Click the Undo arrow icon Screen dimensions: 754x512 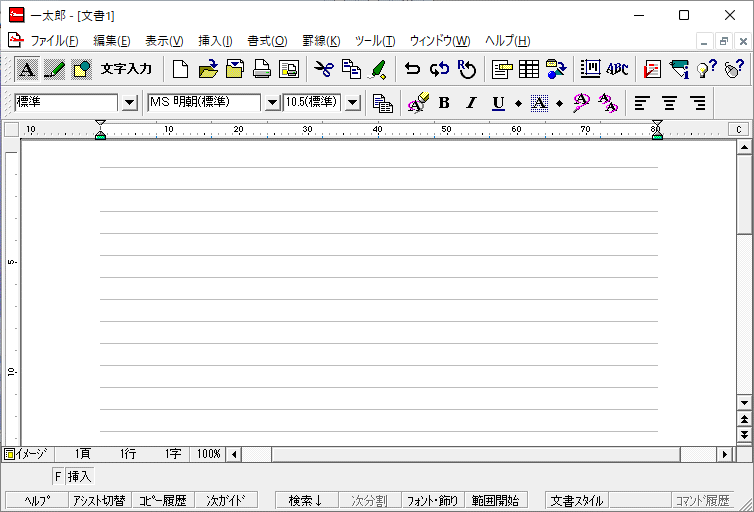[x=412, y=69]
